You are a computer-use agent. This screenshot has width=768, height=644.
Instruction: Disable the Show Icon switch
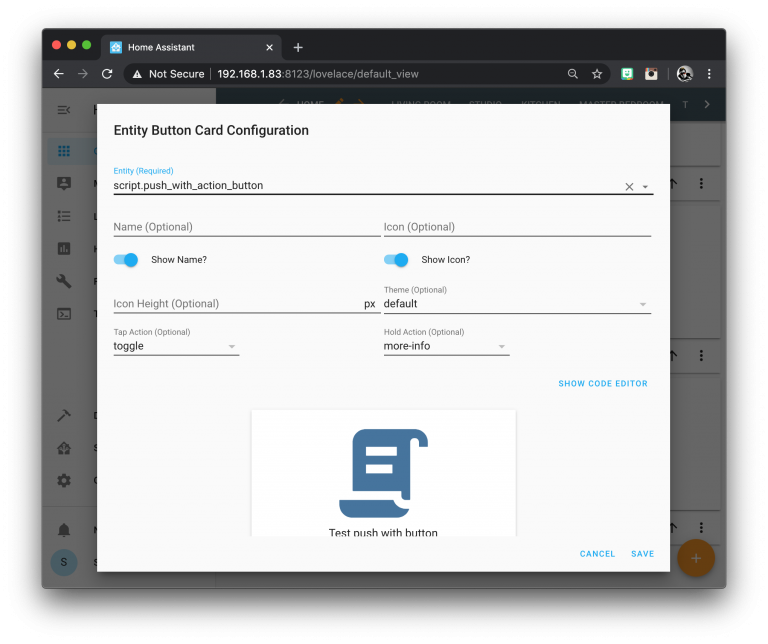[x=396, y=260]
